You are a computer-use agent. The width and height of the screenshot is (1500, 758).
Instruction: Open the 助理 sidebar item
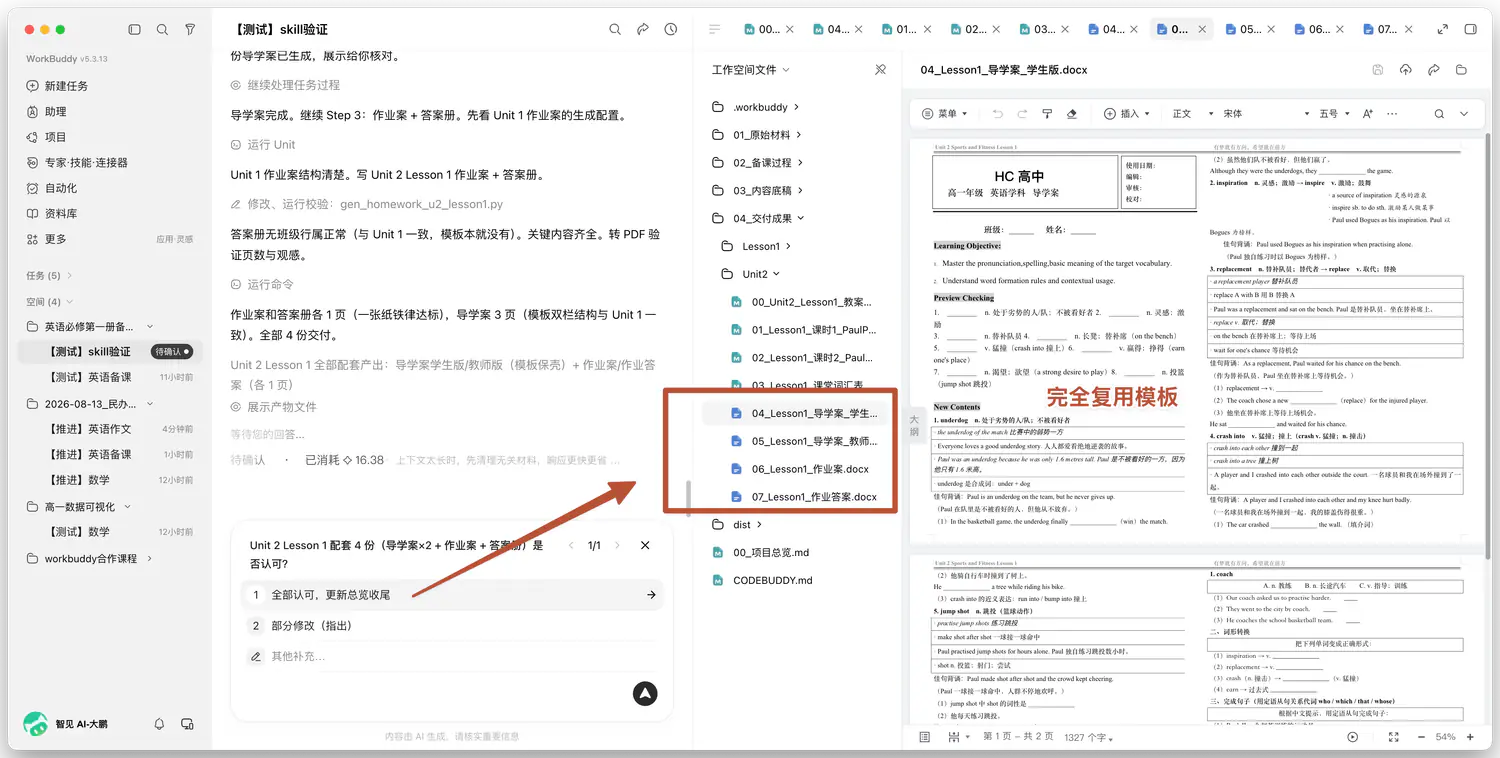[46, 112]
